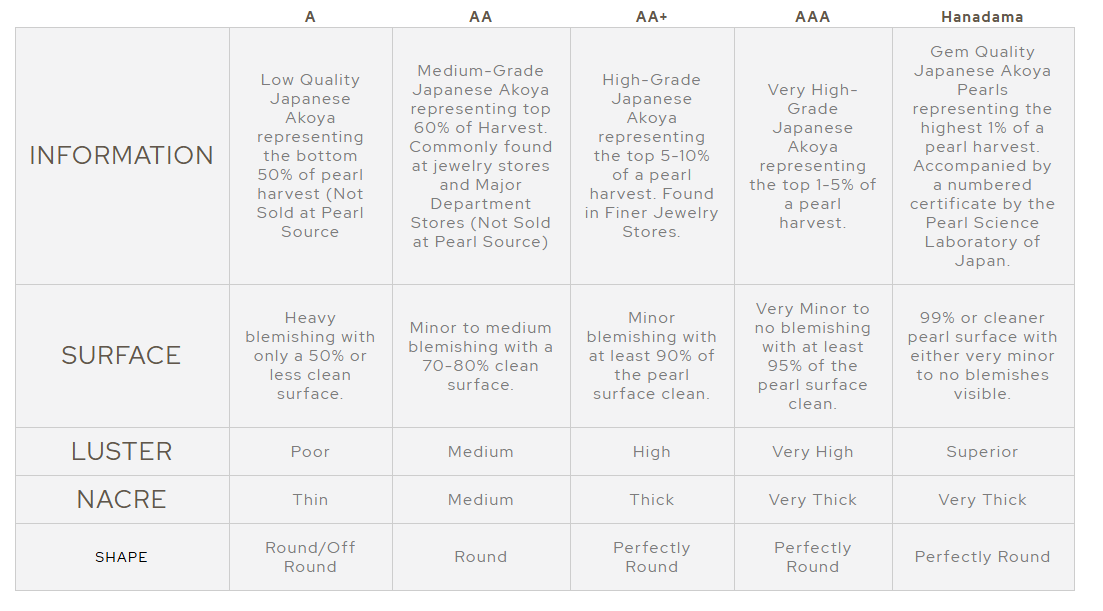Select the SHAPE row label
This screenshot has width=1103, height=611.
pyautogui.click(x=122, y=557)
